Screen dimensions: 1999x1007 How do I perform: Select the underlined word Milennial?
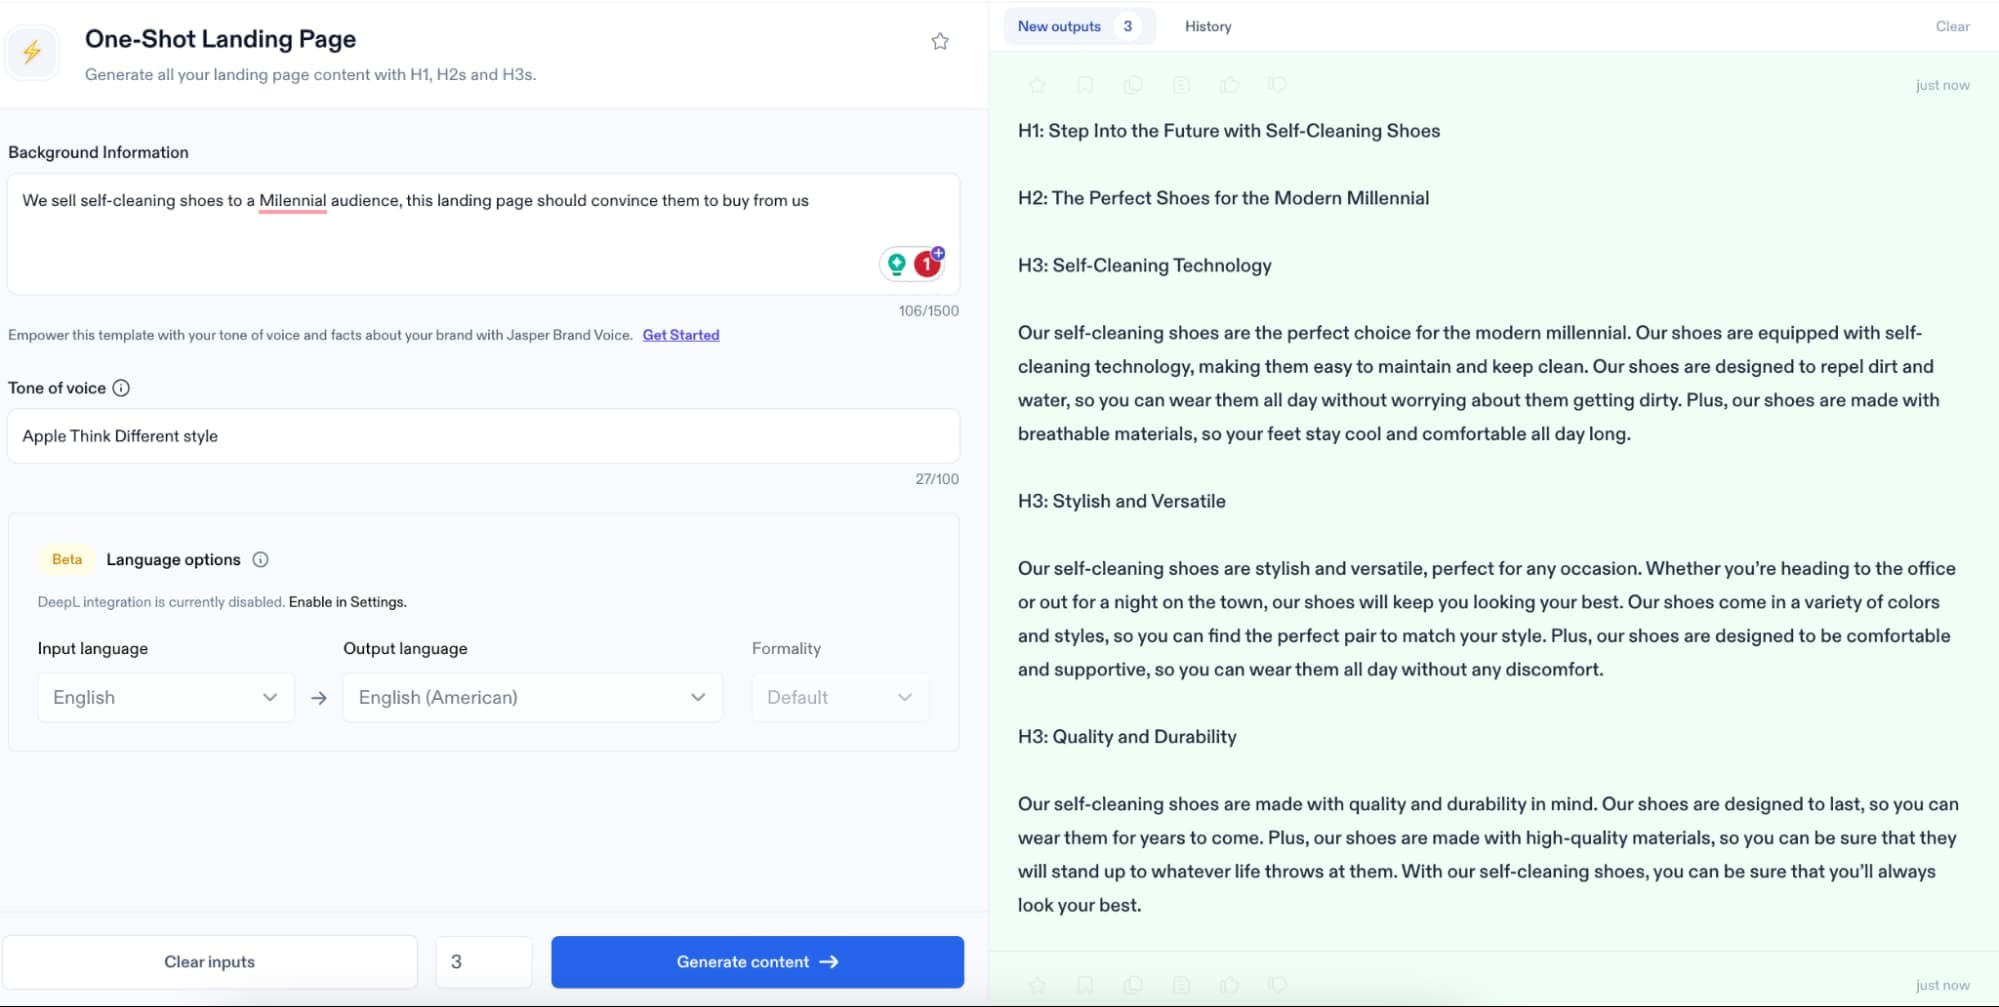[292, 200]
